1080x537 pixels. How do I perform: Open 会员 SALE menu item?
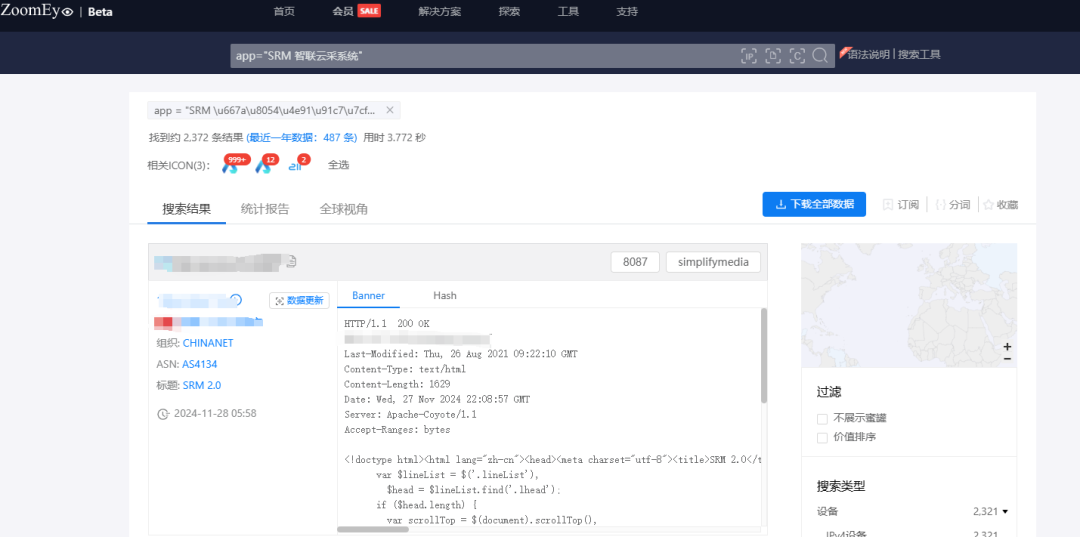point(356,12)
